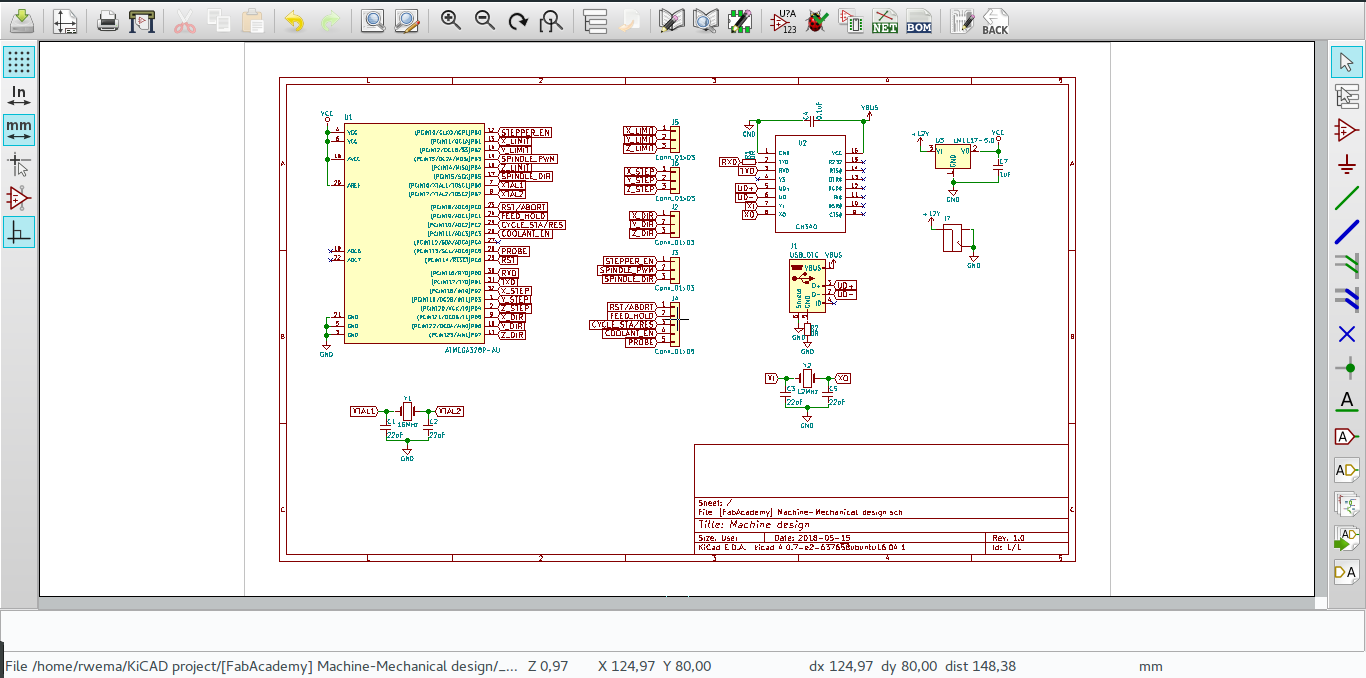Select the place wire tool
Image resolution: width=1366 pixels, height=678 pixels.
tap(1347, 198)
